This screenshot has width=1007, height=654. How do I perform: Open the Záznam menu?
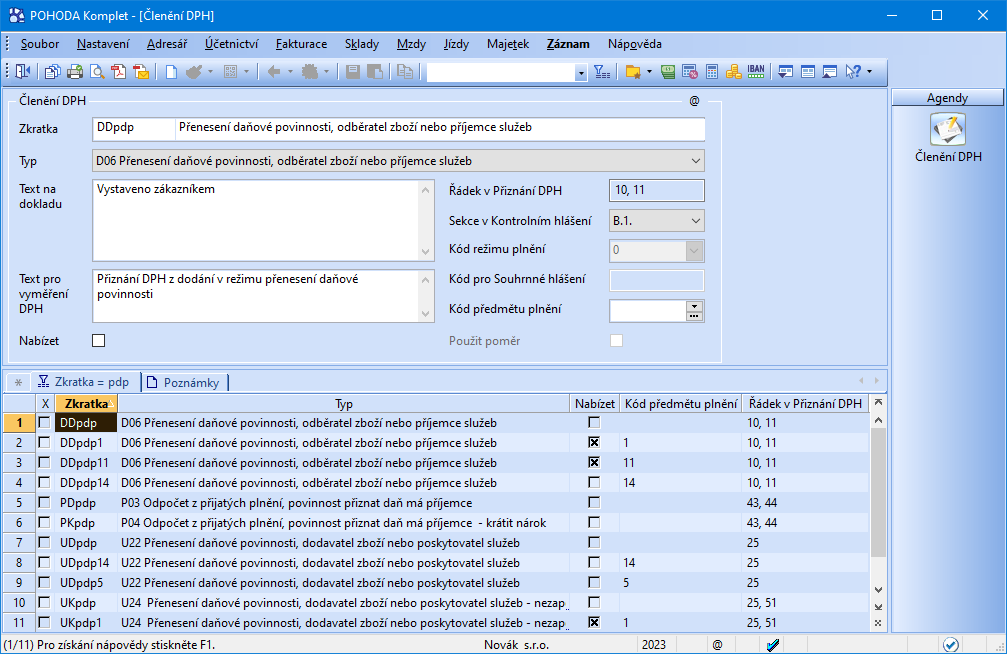568,44
